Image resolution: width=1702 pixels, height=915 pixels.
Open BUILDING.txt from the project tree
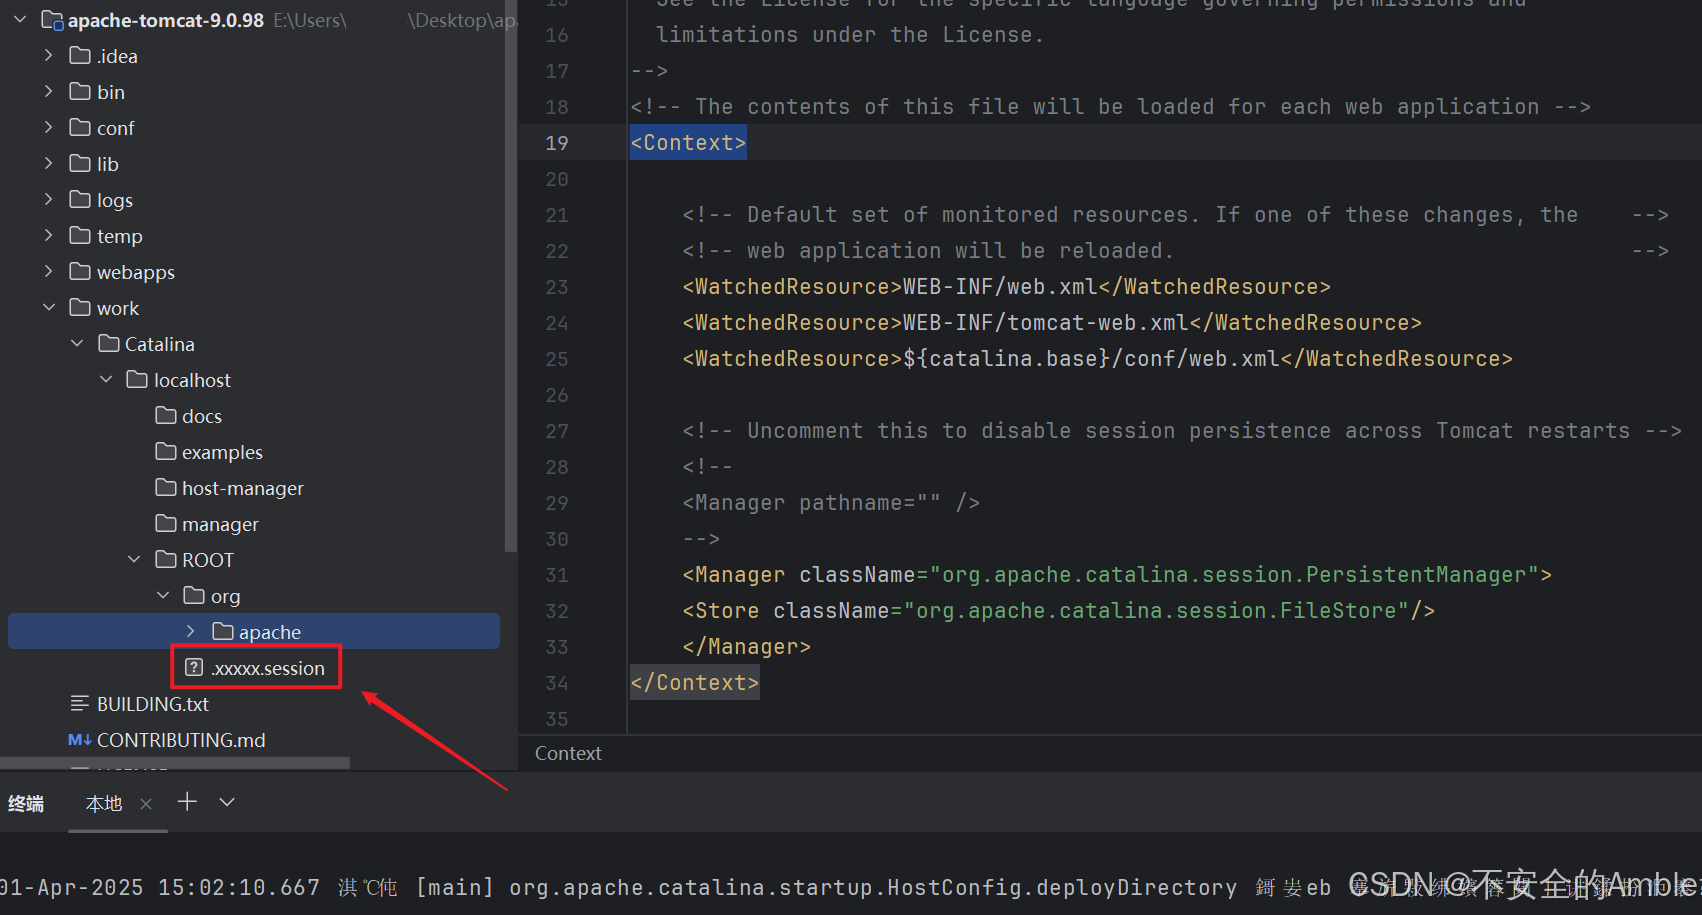(x=153, y=704)
